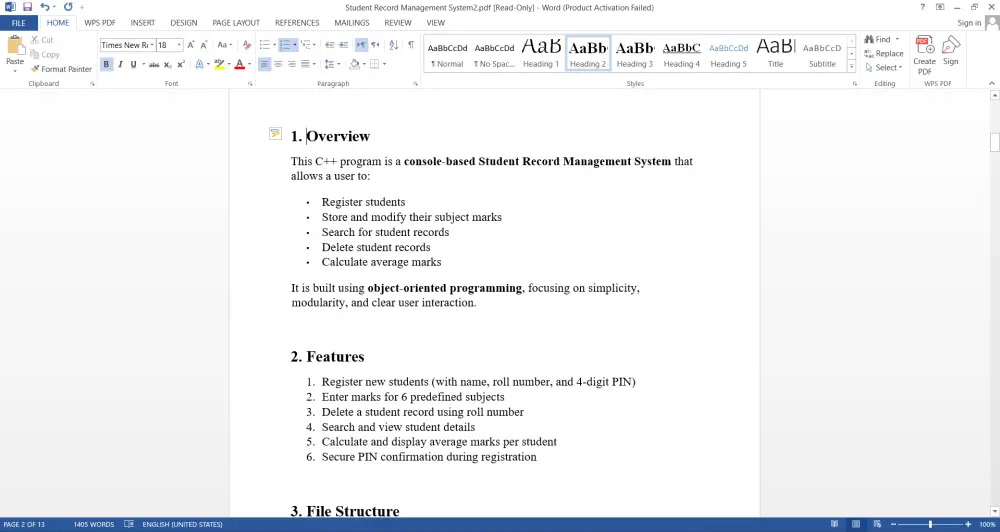Click the Redo repeat icon
The width and height of the screenshot is (1000, 532).
click(x=68, y=7)
